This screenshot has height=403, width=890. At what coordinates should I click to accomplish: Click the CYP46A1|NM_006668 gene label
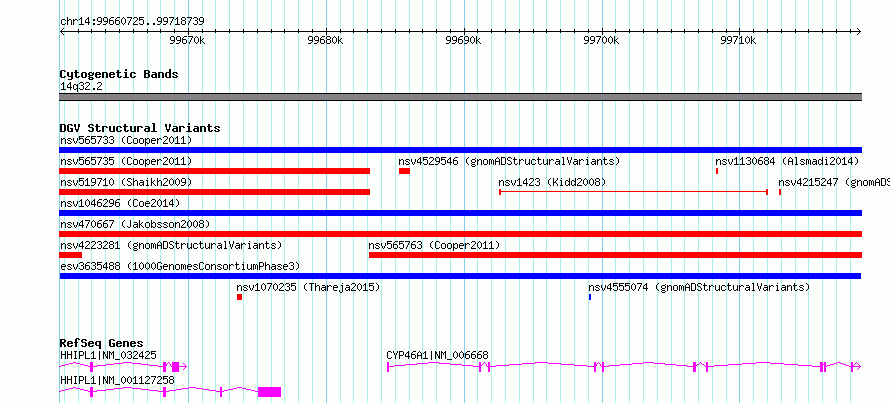(437, 355)
